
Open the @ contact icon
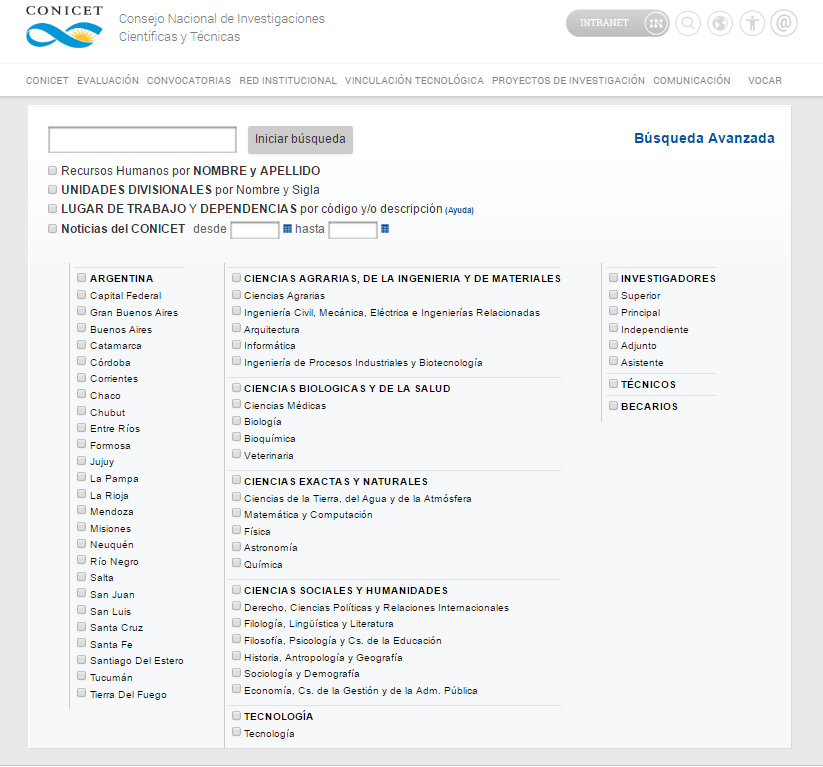pos(784,24)
